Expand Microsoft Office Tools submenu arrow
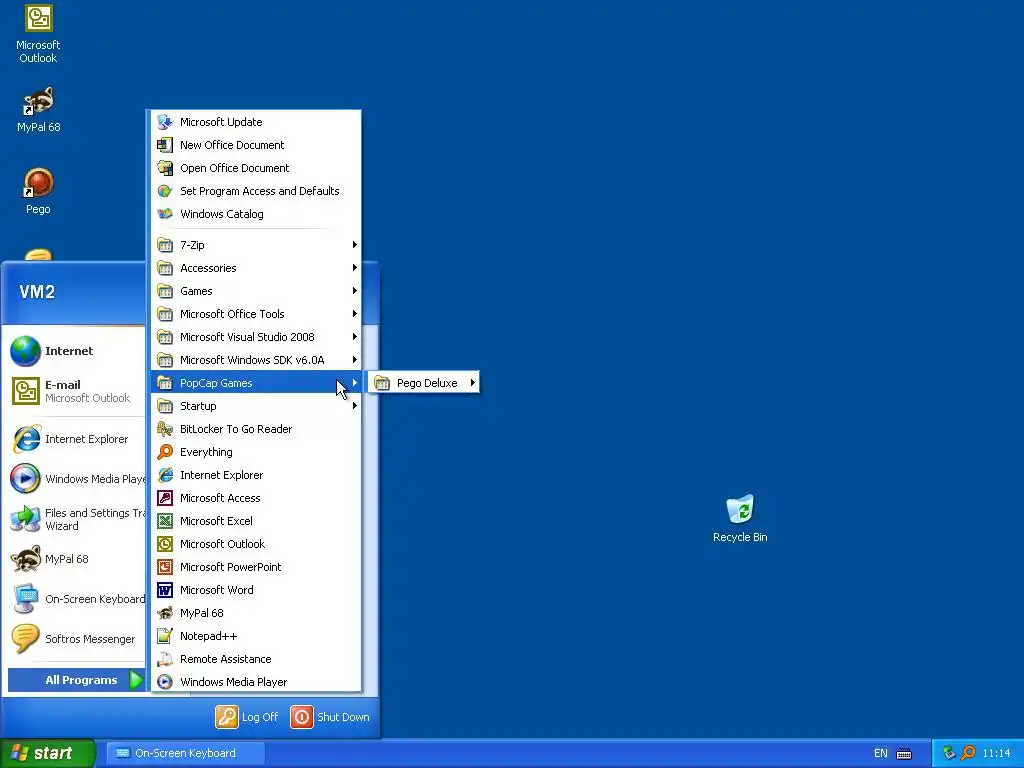 [355, 314]
